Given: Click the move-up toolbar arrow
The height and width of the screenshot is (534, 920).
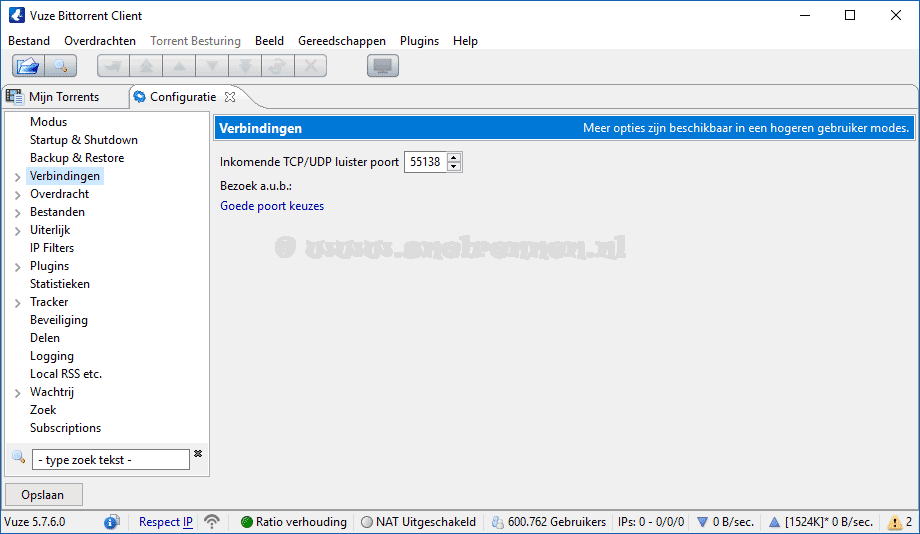Looking at the screenshot, I should click(x=179, y=66).
